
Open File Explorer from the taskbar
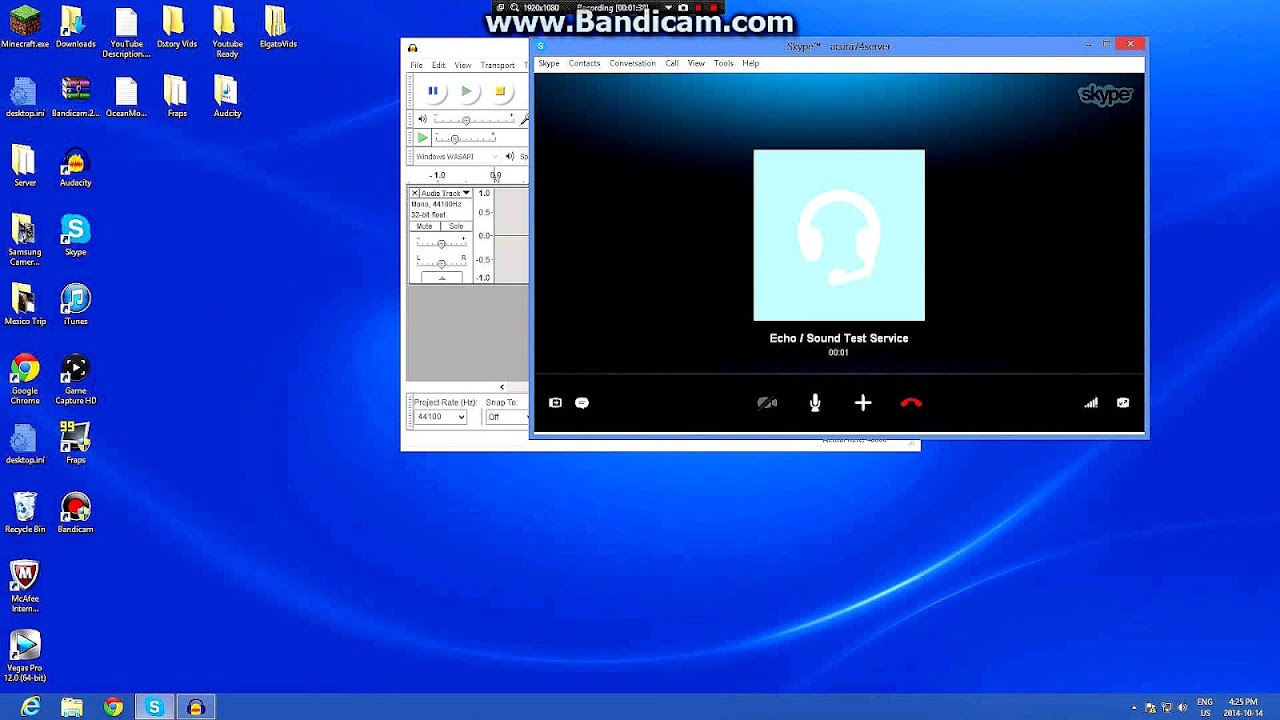[x=72, y=707]
